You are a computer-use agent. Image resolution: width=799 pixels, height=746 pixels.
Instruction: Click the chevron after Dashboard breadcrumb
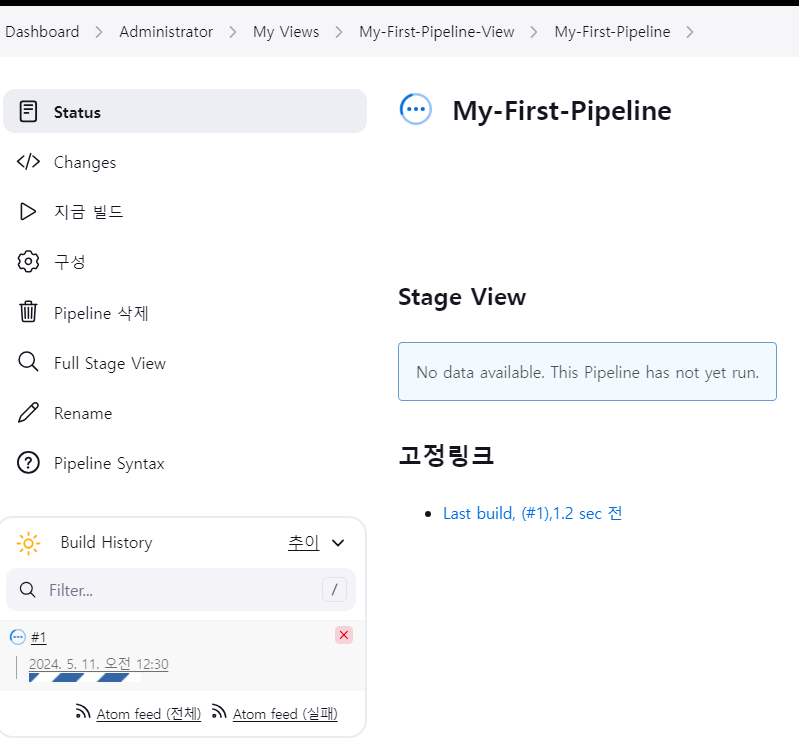99,32
